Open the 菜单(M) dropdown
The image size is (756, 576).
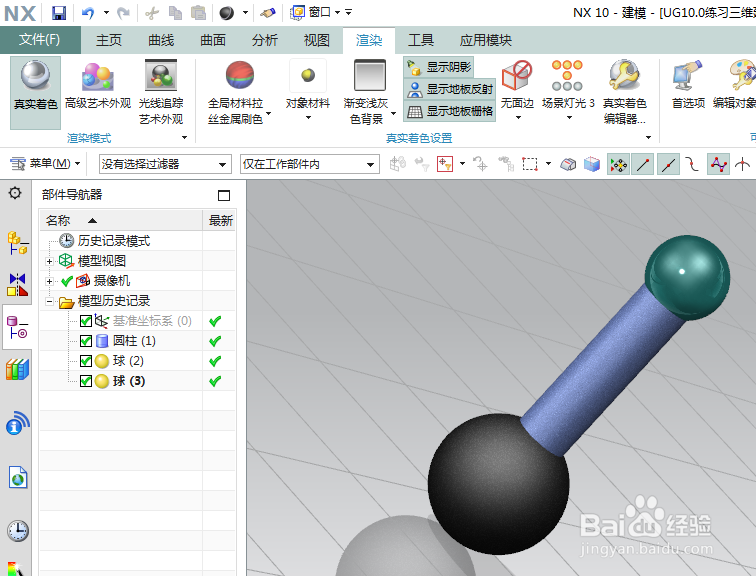pyautogui.click(x=45, y=164)
